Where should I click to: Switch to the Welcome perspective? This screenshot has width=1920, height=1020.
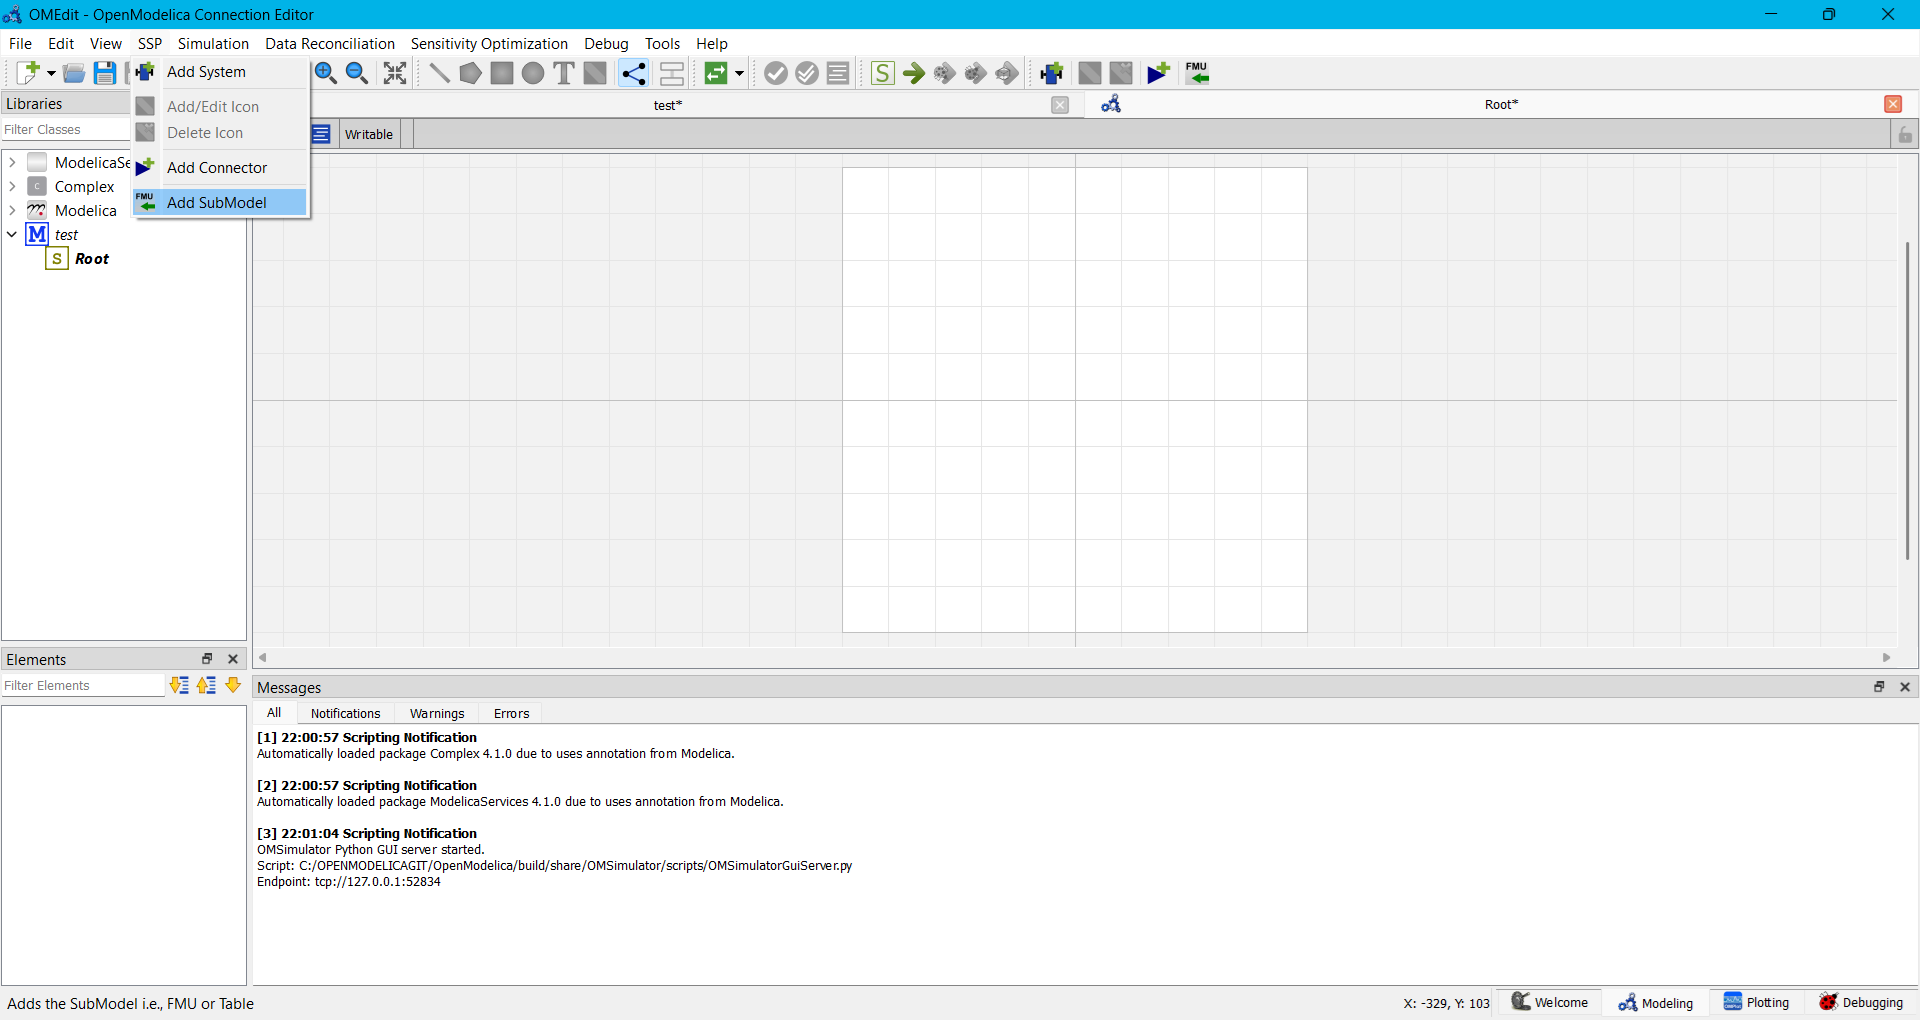click(1550, 1003)
